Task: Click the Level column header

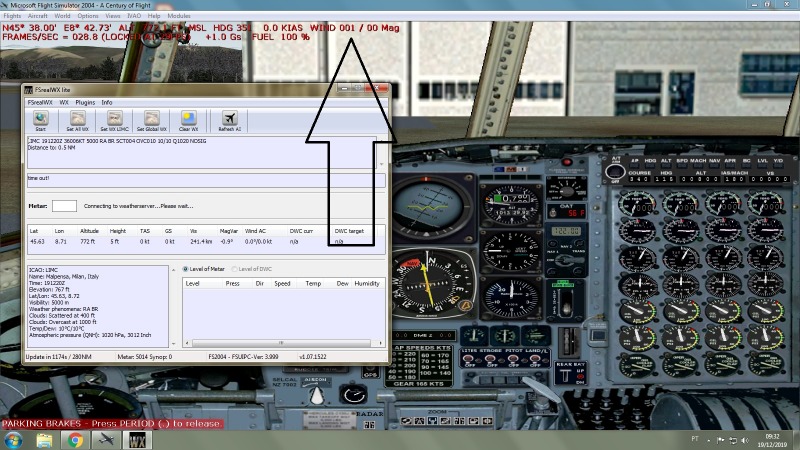Action: pyautogui.click(x=192, y=284)
